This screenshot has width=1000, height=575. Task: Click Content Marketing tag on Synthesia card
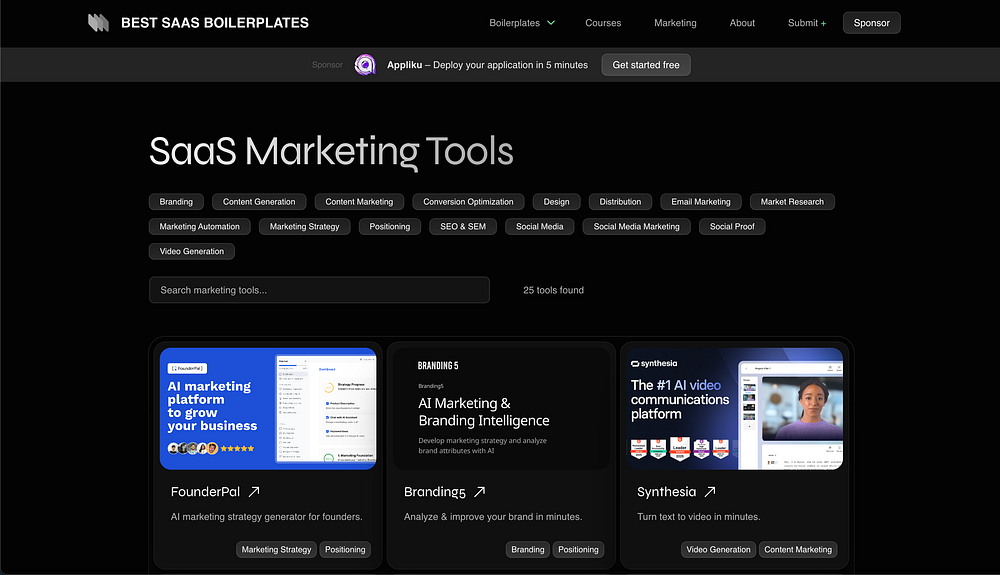pos(798,550)
